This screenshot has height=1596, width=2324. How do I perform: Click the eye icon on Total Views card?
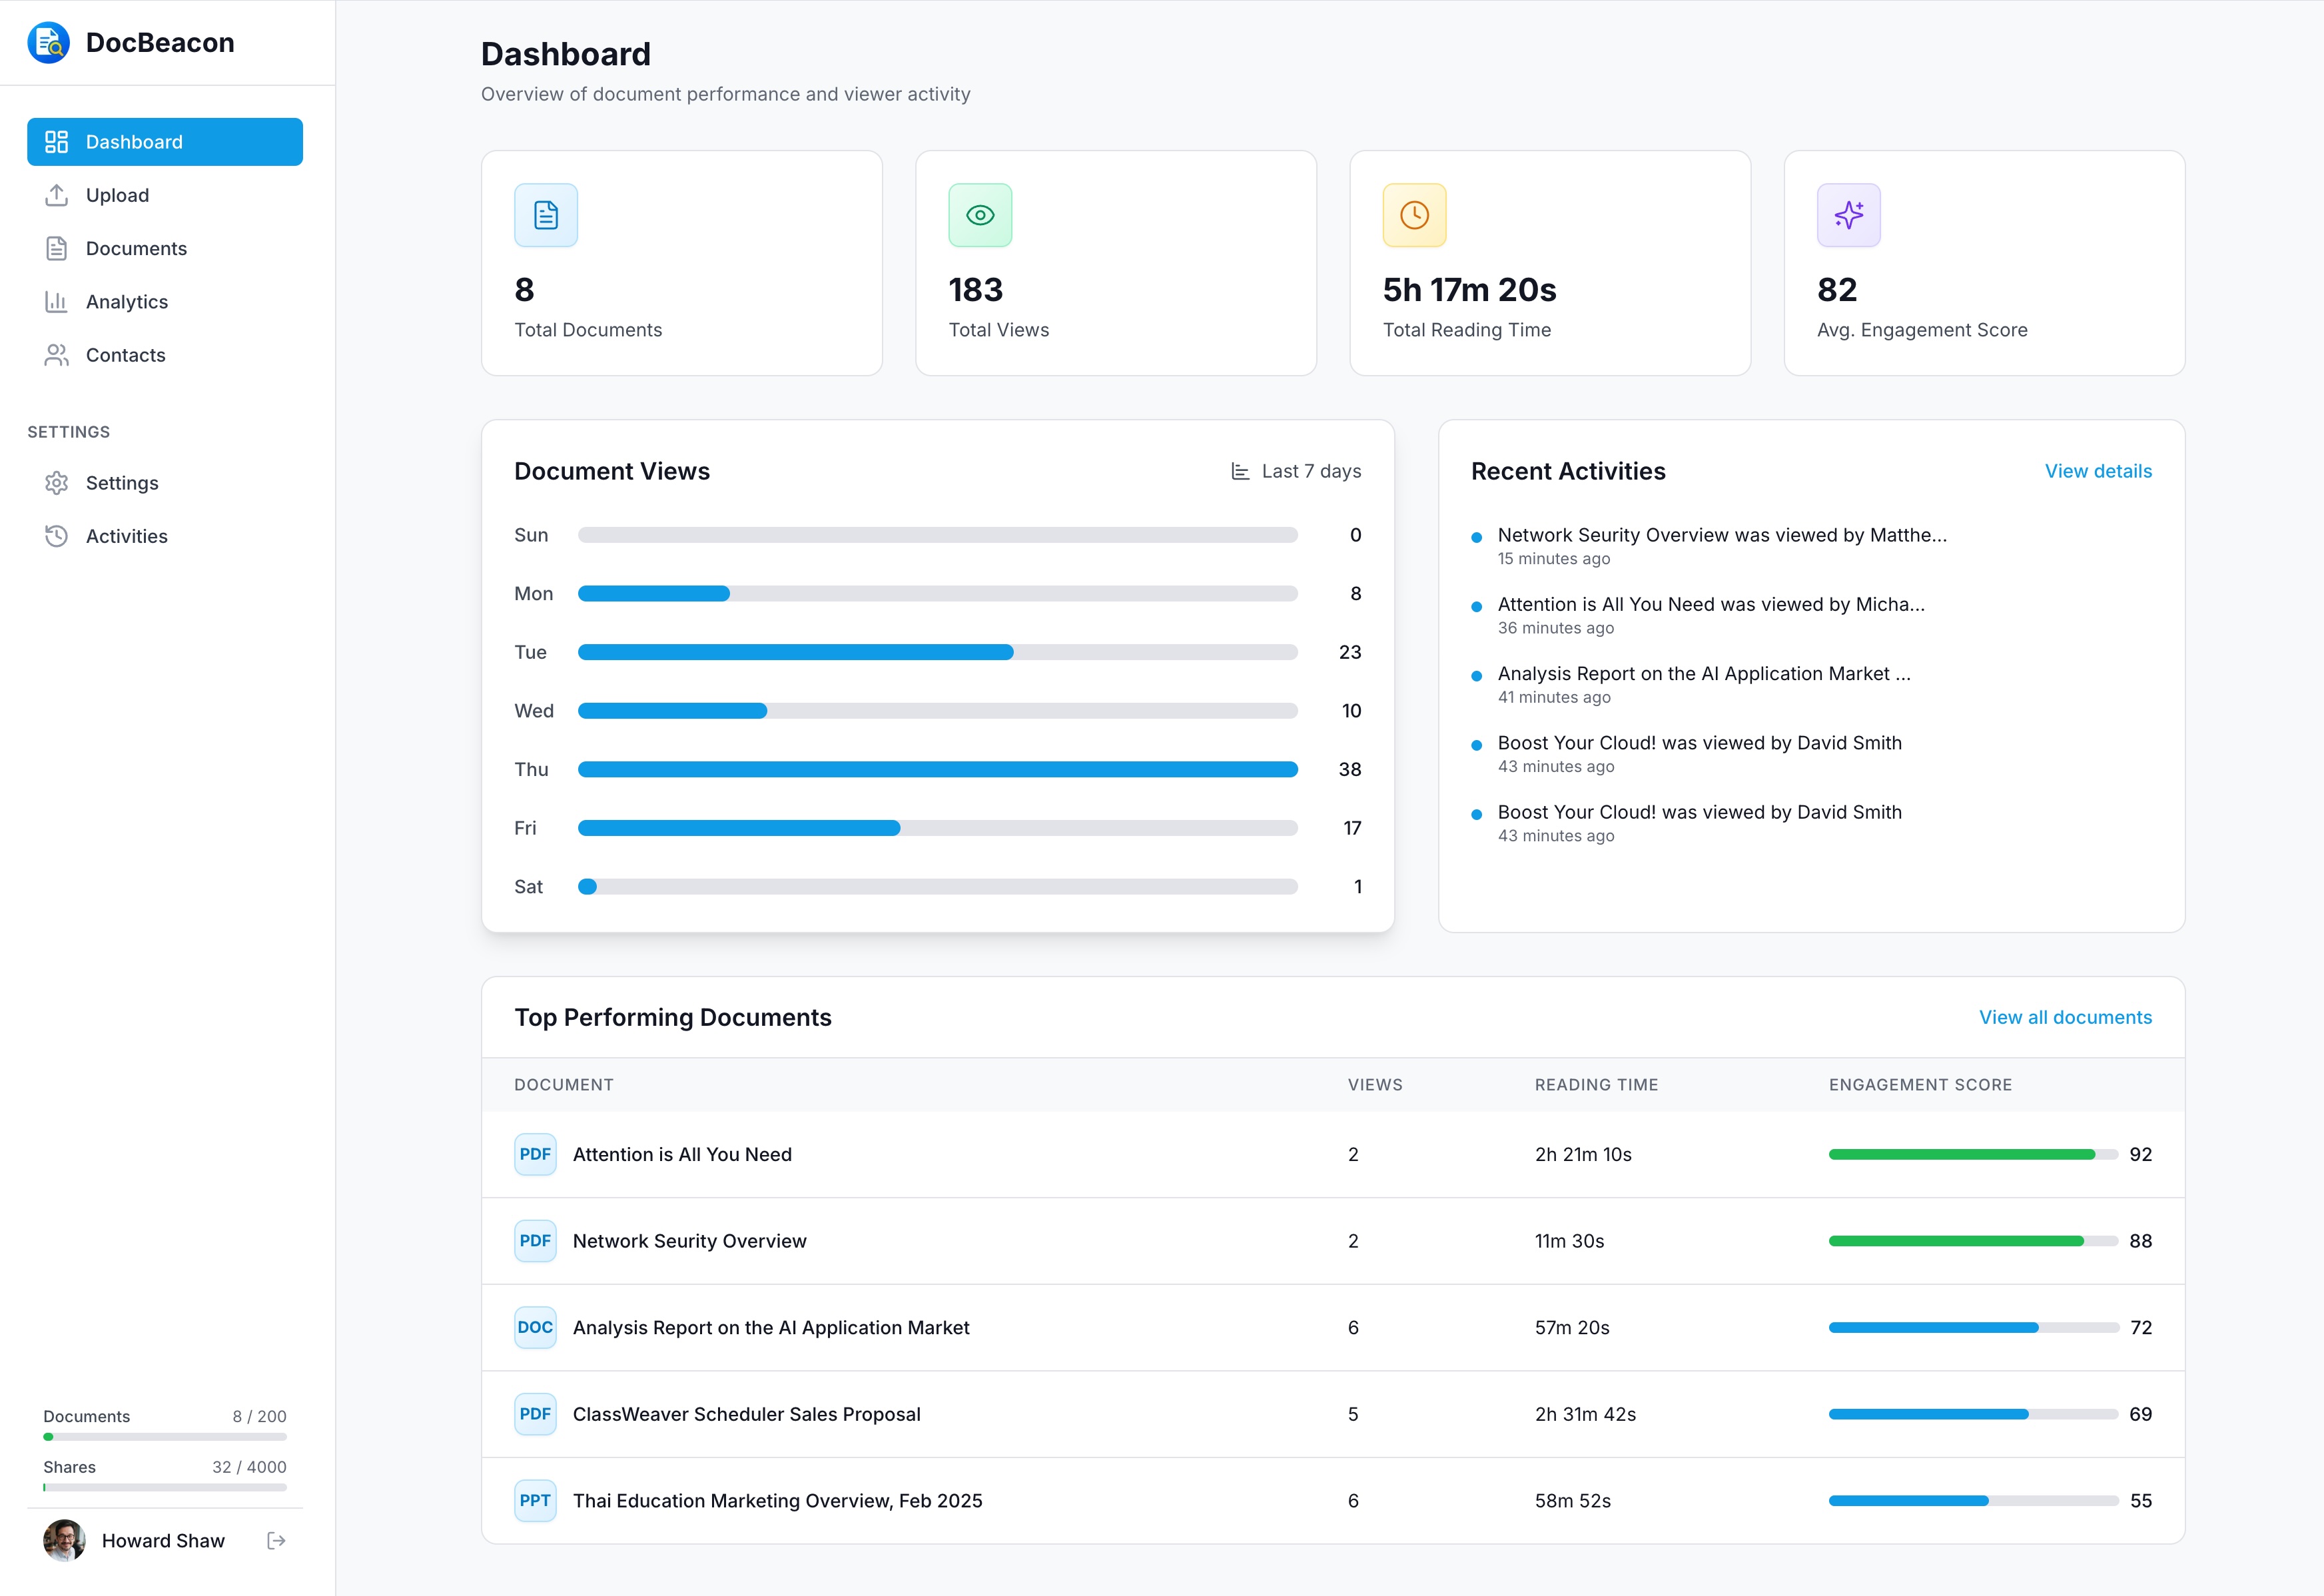click(980, 214)
